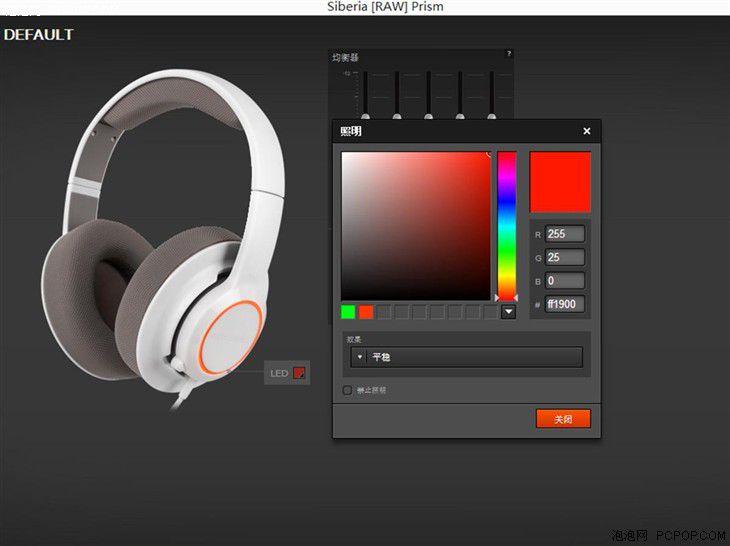The width and height of the screenshot is (730, 546).
Task: Click the DEFAULT profile title
Action: coord(38,34)
